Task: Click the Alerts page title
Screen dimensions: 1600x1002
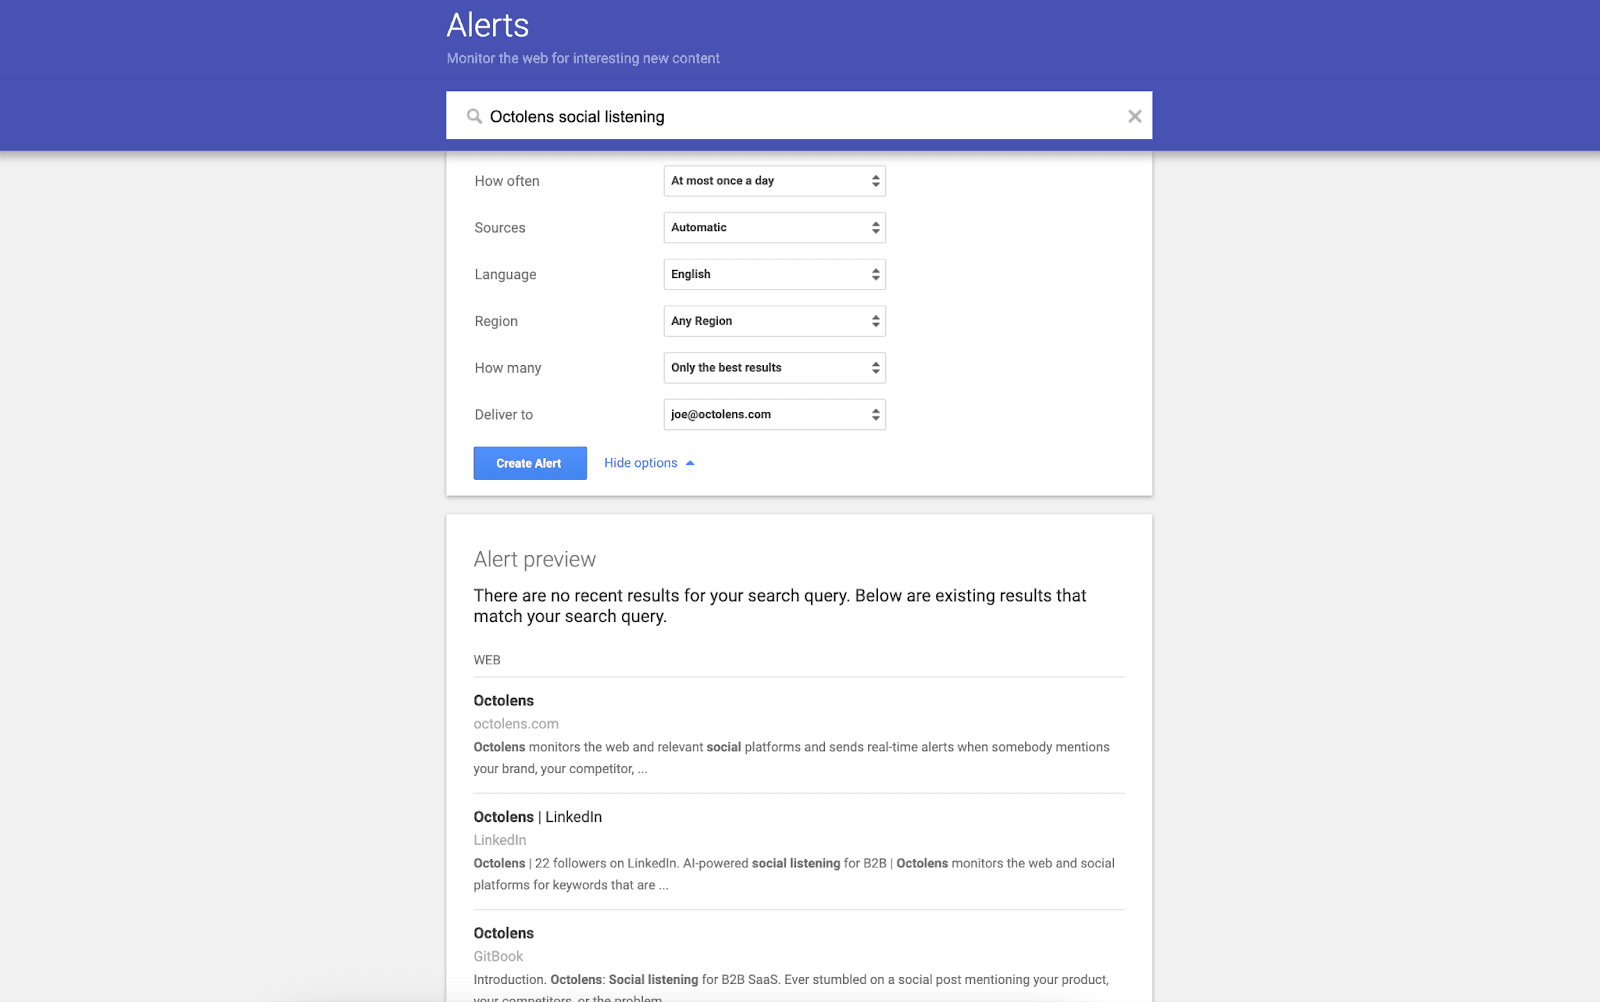Action: 487,25
